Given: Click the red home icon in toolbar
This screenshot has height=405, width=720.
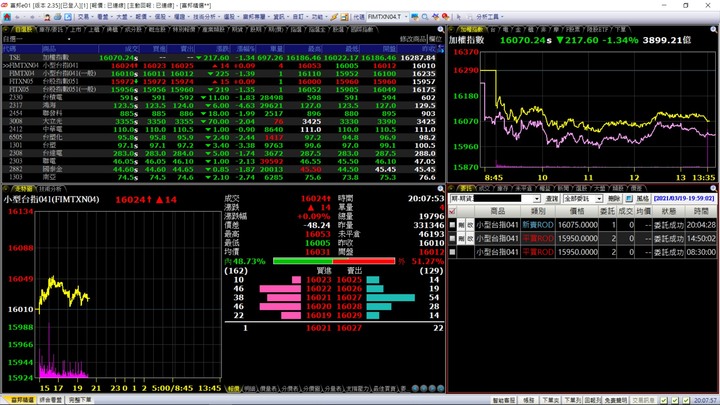Looking at the screenshot, I should [x=7, y=17].
